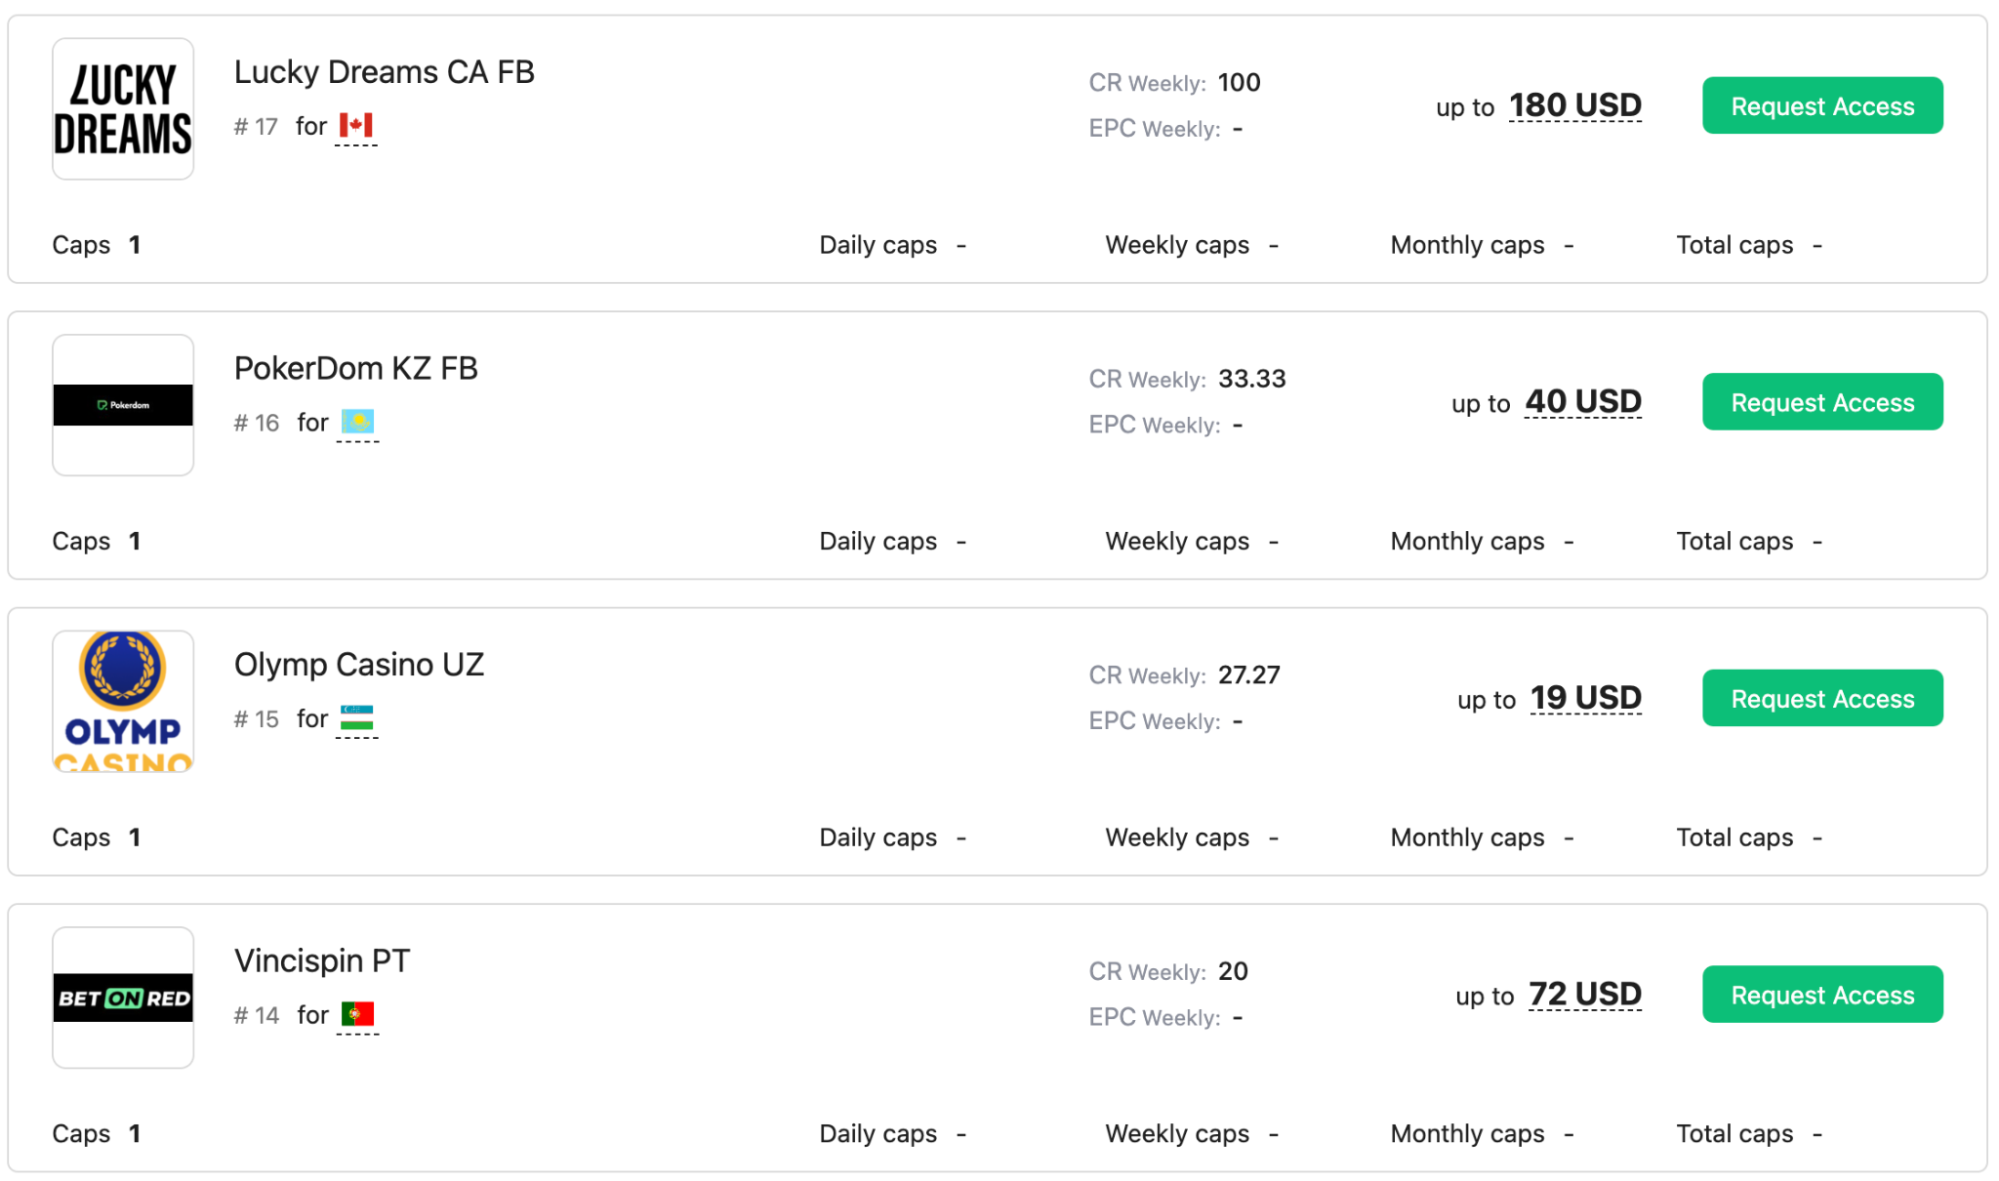Click the Kazakhstan flag icon
This screenshot has width=1999, height=1181.
click(357, 422)
